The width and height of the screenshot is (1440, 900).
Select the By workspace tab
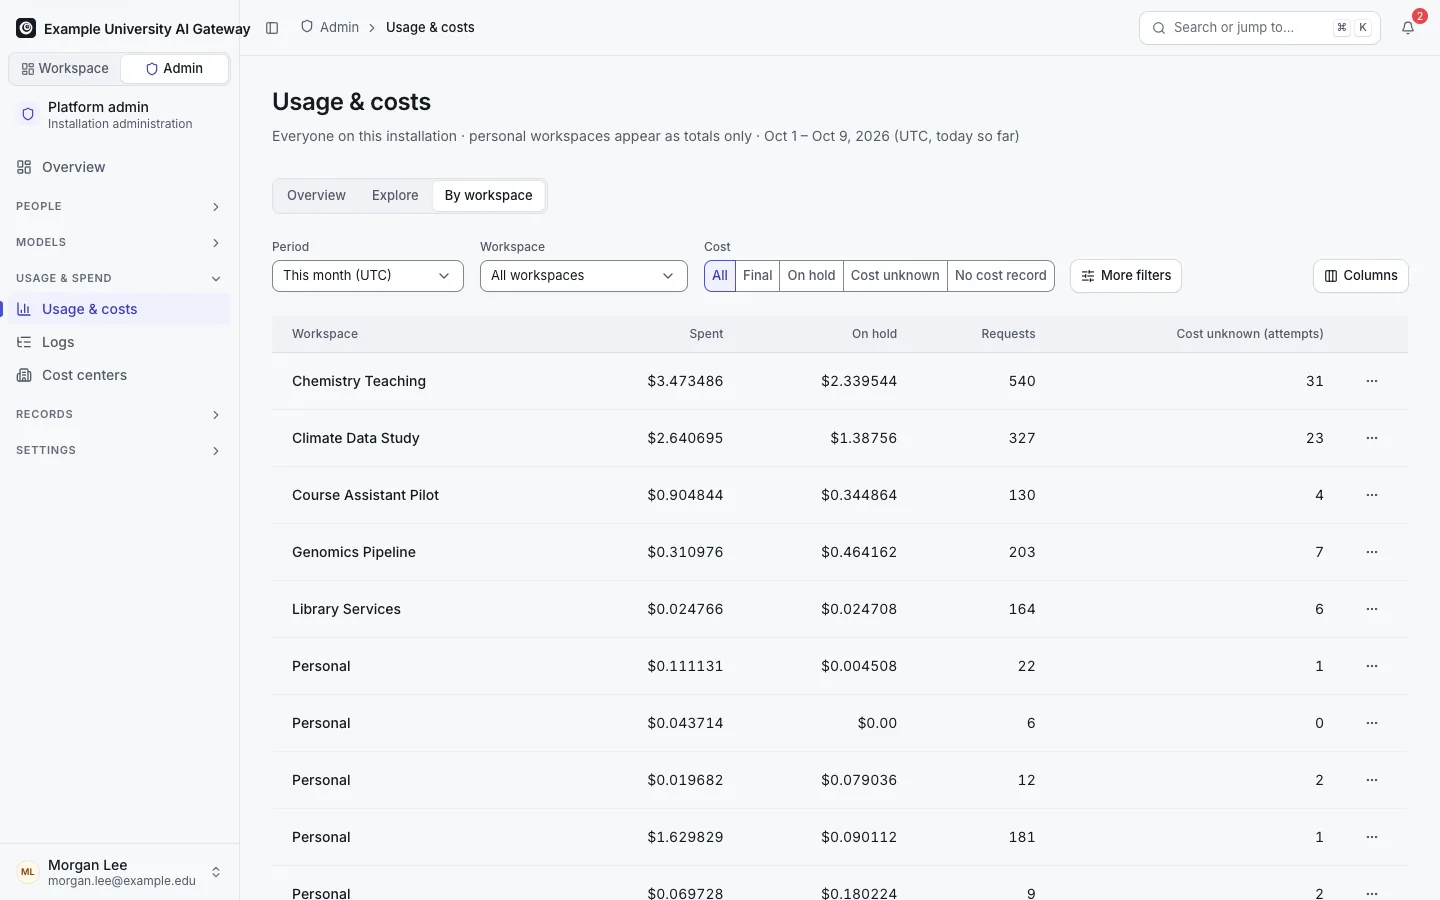point(489,196)
